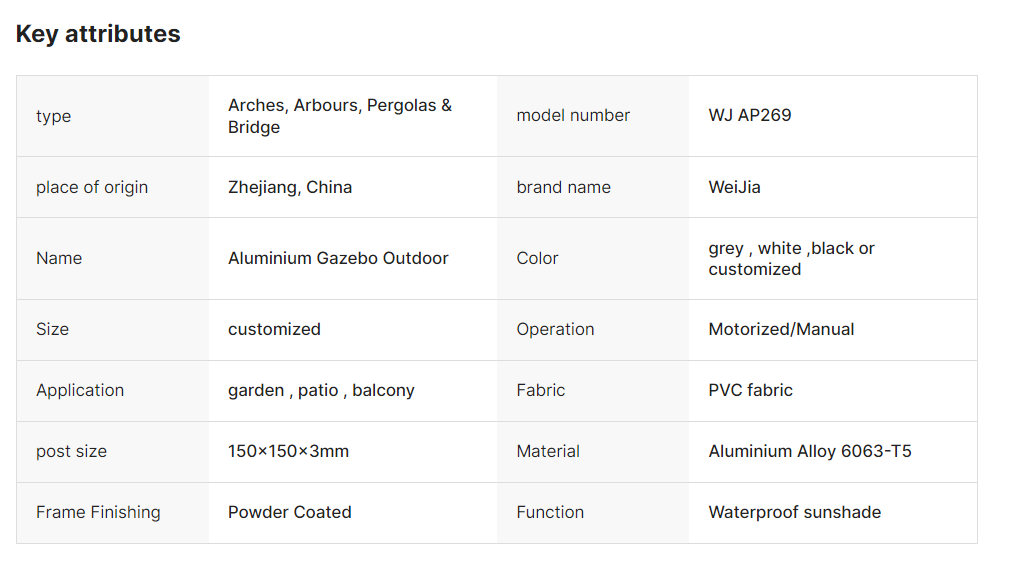1014x565 pixels.
Task: Click the PVC fabric value
Action: coord(750,390)
